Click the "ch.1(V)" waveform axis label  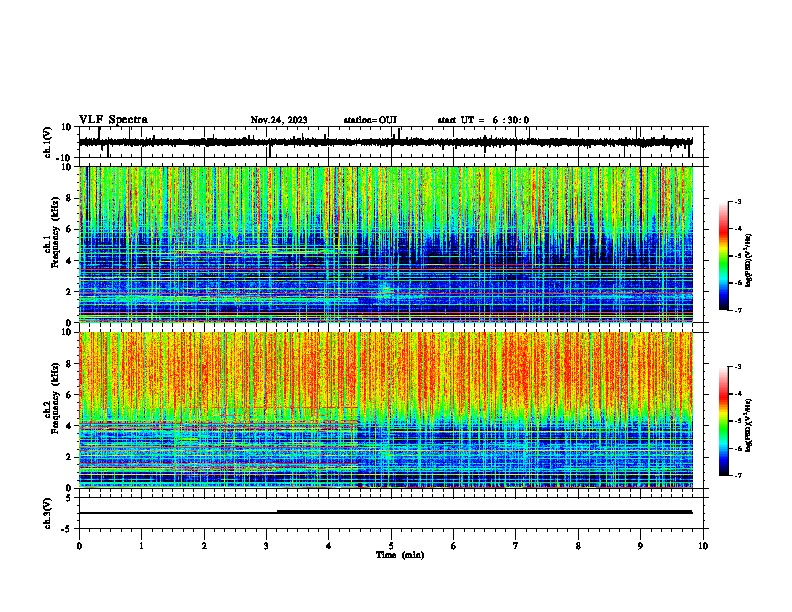point(47,142)
